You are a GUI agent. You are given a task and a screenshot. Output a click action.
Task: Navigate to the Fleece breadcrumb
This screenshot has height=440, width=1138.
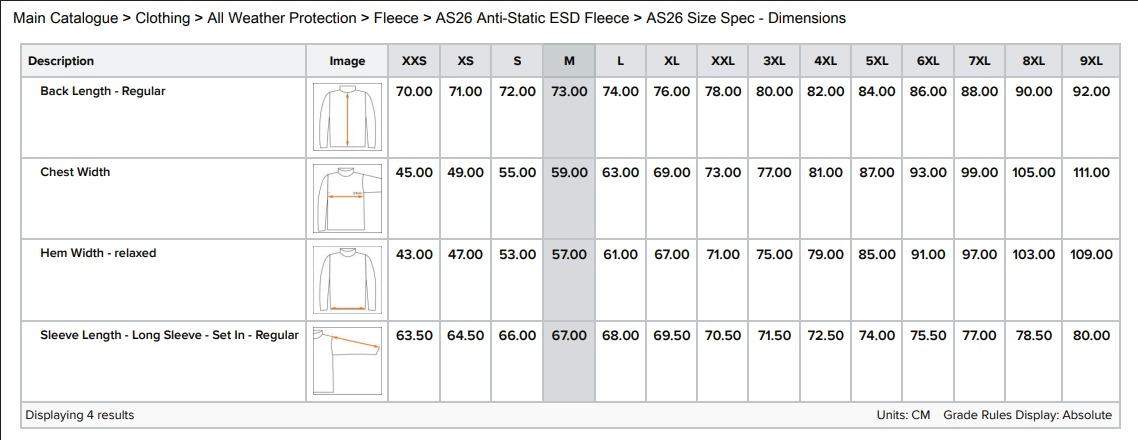(396, 18)
